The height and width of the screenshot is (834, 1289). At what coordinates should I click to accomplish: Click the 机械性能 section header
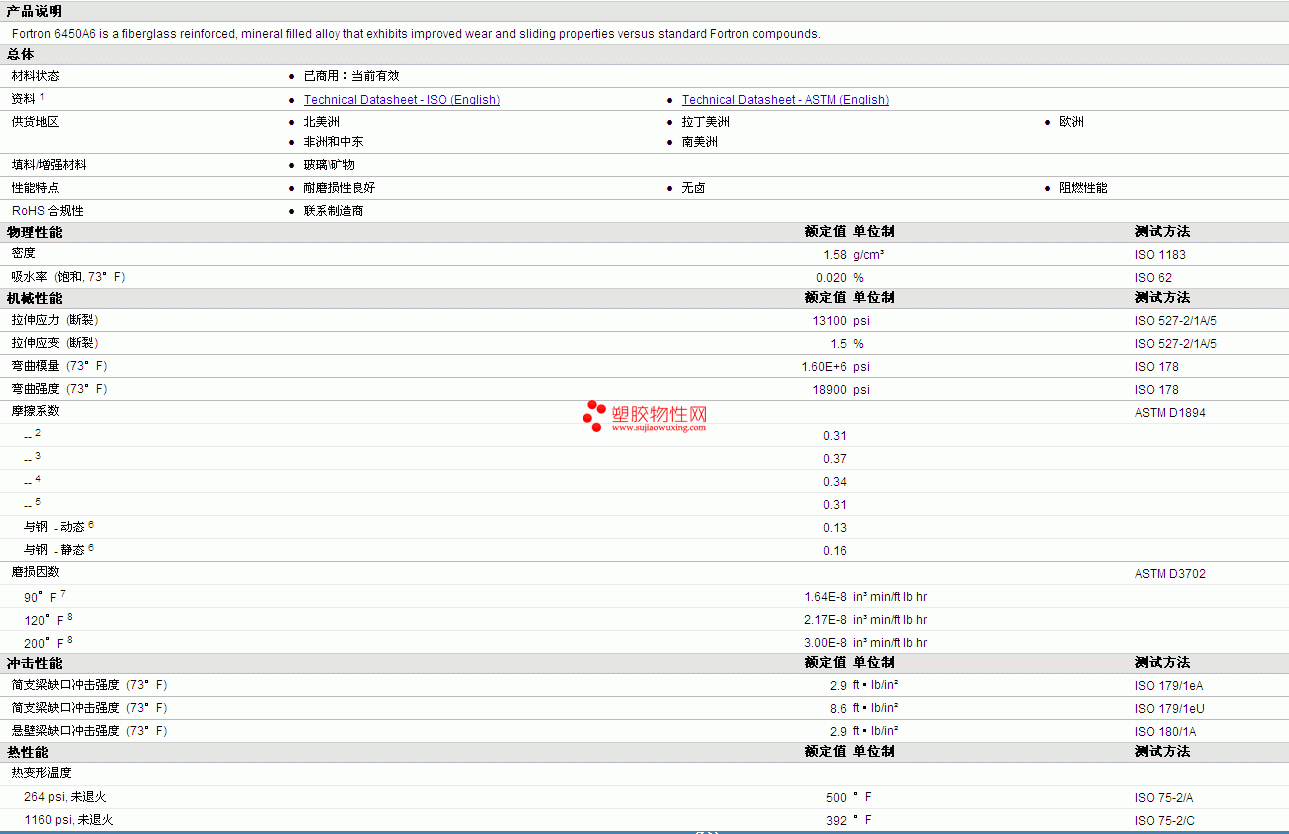tap(34, 298)
